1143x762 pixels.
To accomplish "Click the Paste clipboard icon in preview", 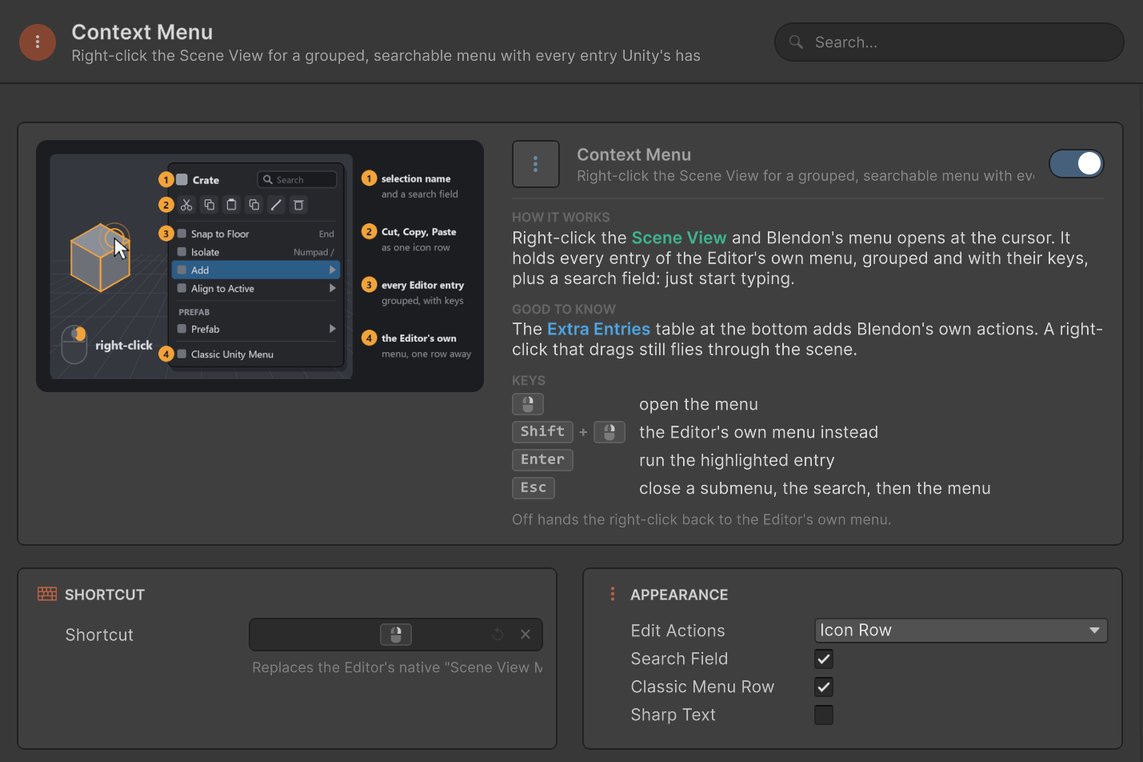I will [x=231, y=205].
